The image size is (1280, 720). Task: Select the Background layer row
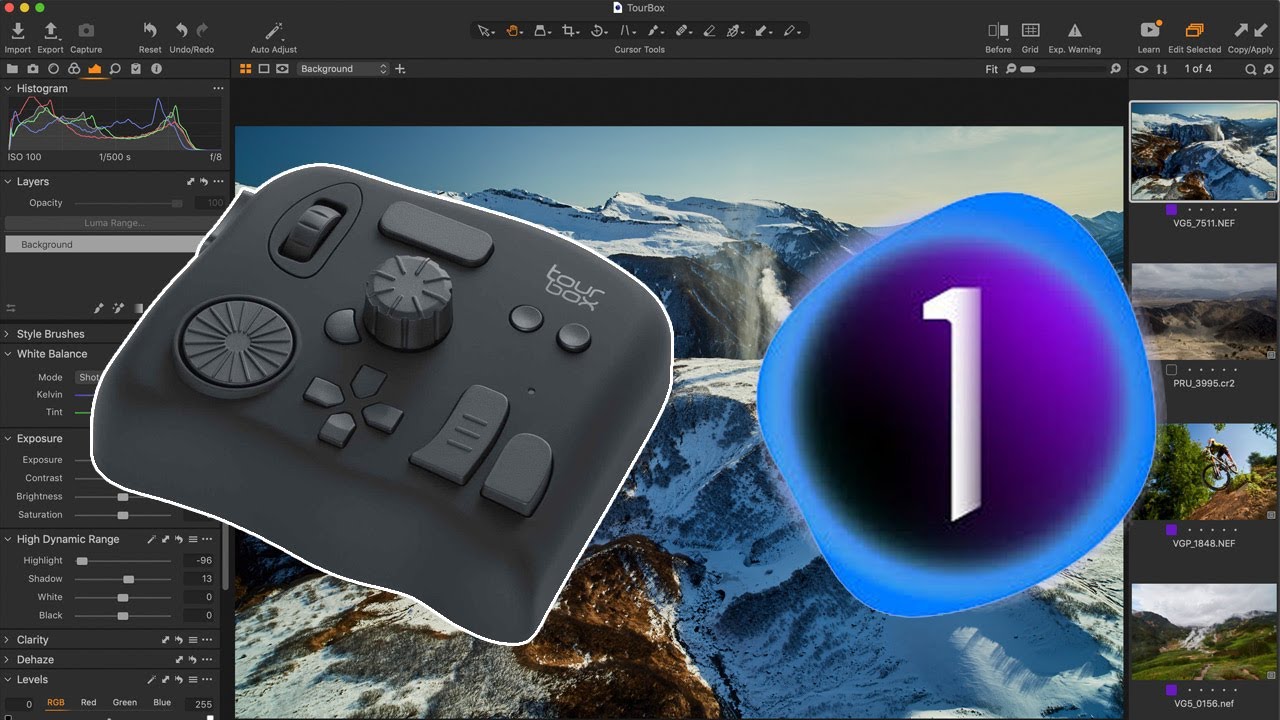click(104, 244)
